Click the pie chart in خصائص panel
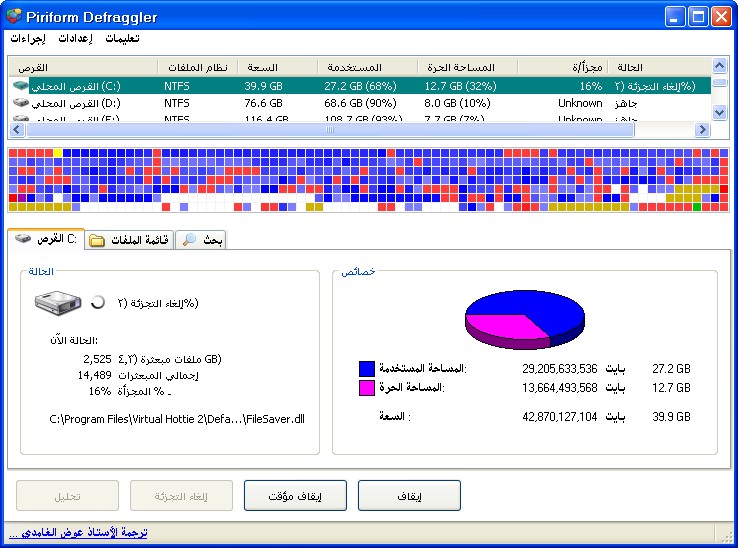Image resolution: width=738 pixels, height=548 pixels. click(x=525, y=320)
